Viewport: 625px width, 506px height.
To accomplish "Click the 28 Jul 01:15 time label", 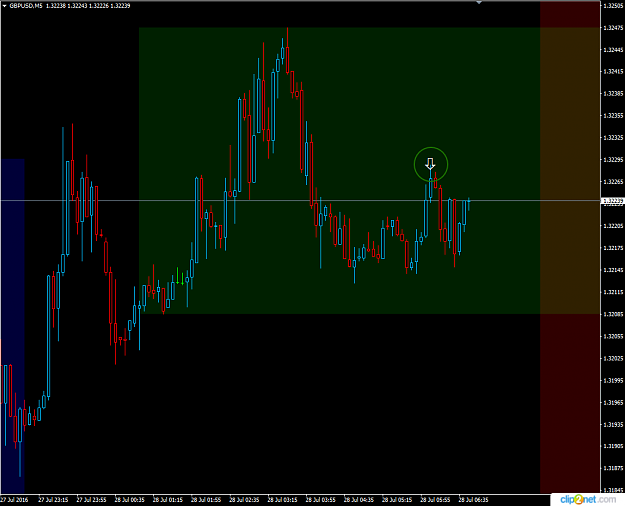I will [168, 500].
